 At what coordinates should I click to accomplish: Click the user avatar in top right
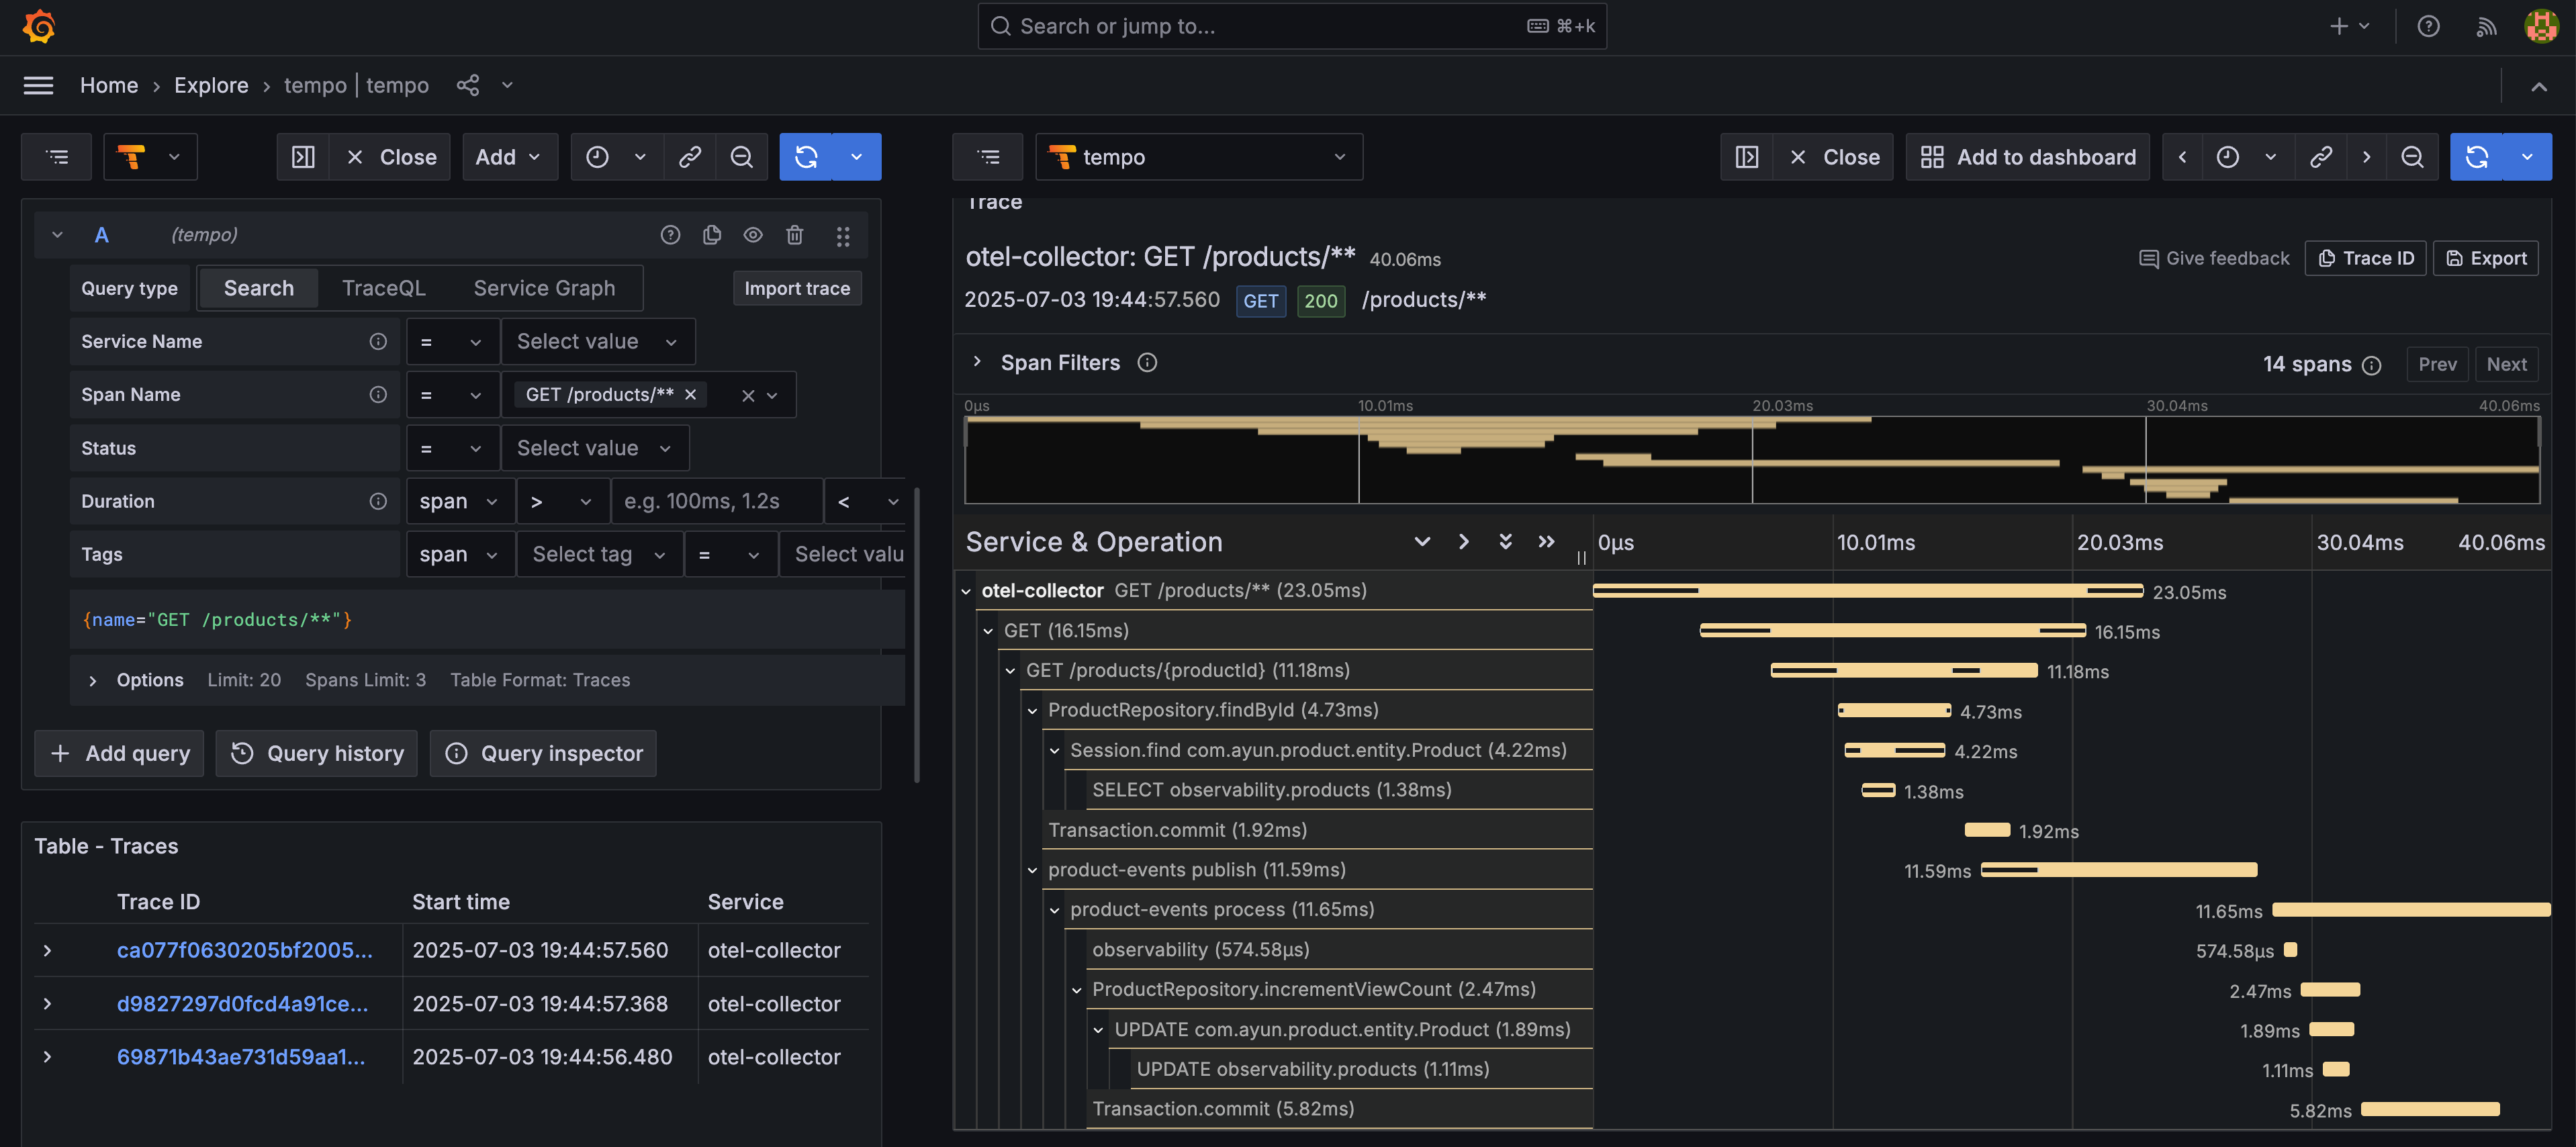2541,26
